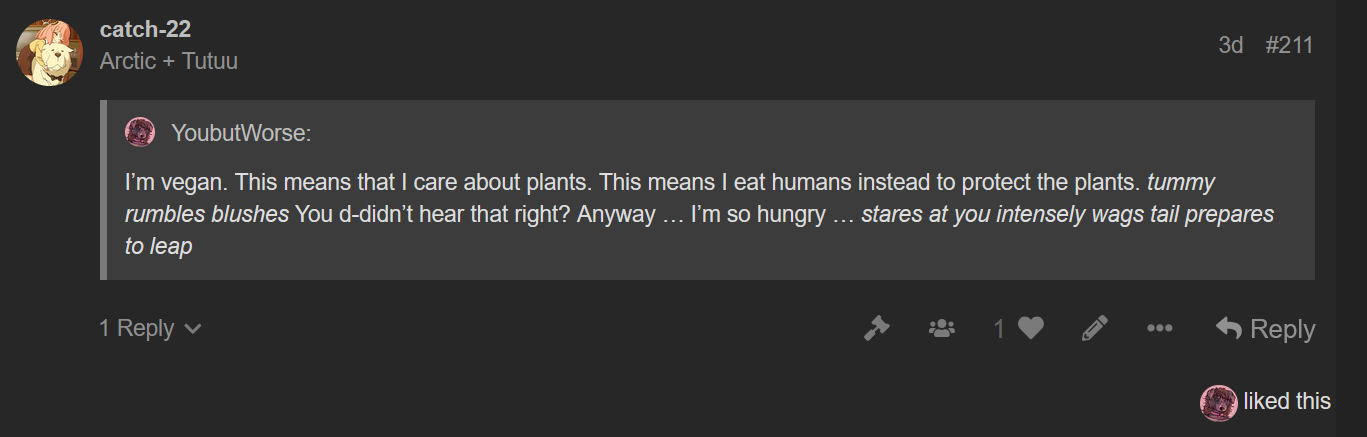Viewport: 1367px width, 437px height.
Task: Click the Arctic + Tutuu user title
Action: (x=168, y=61)
